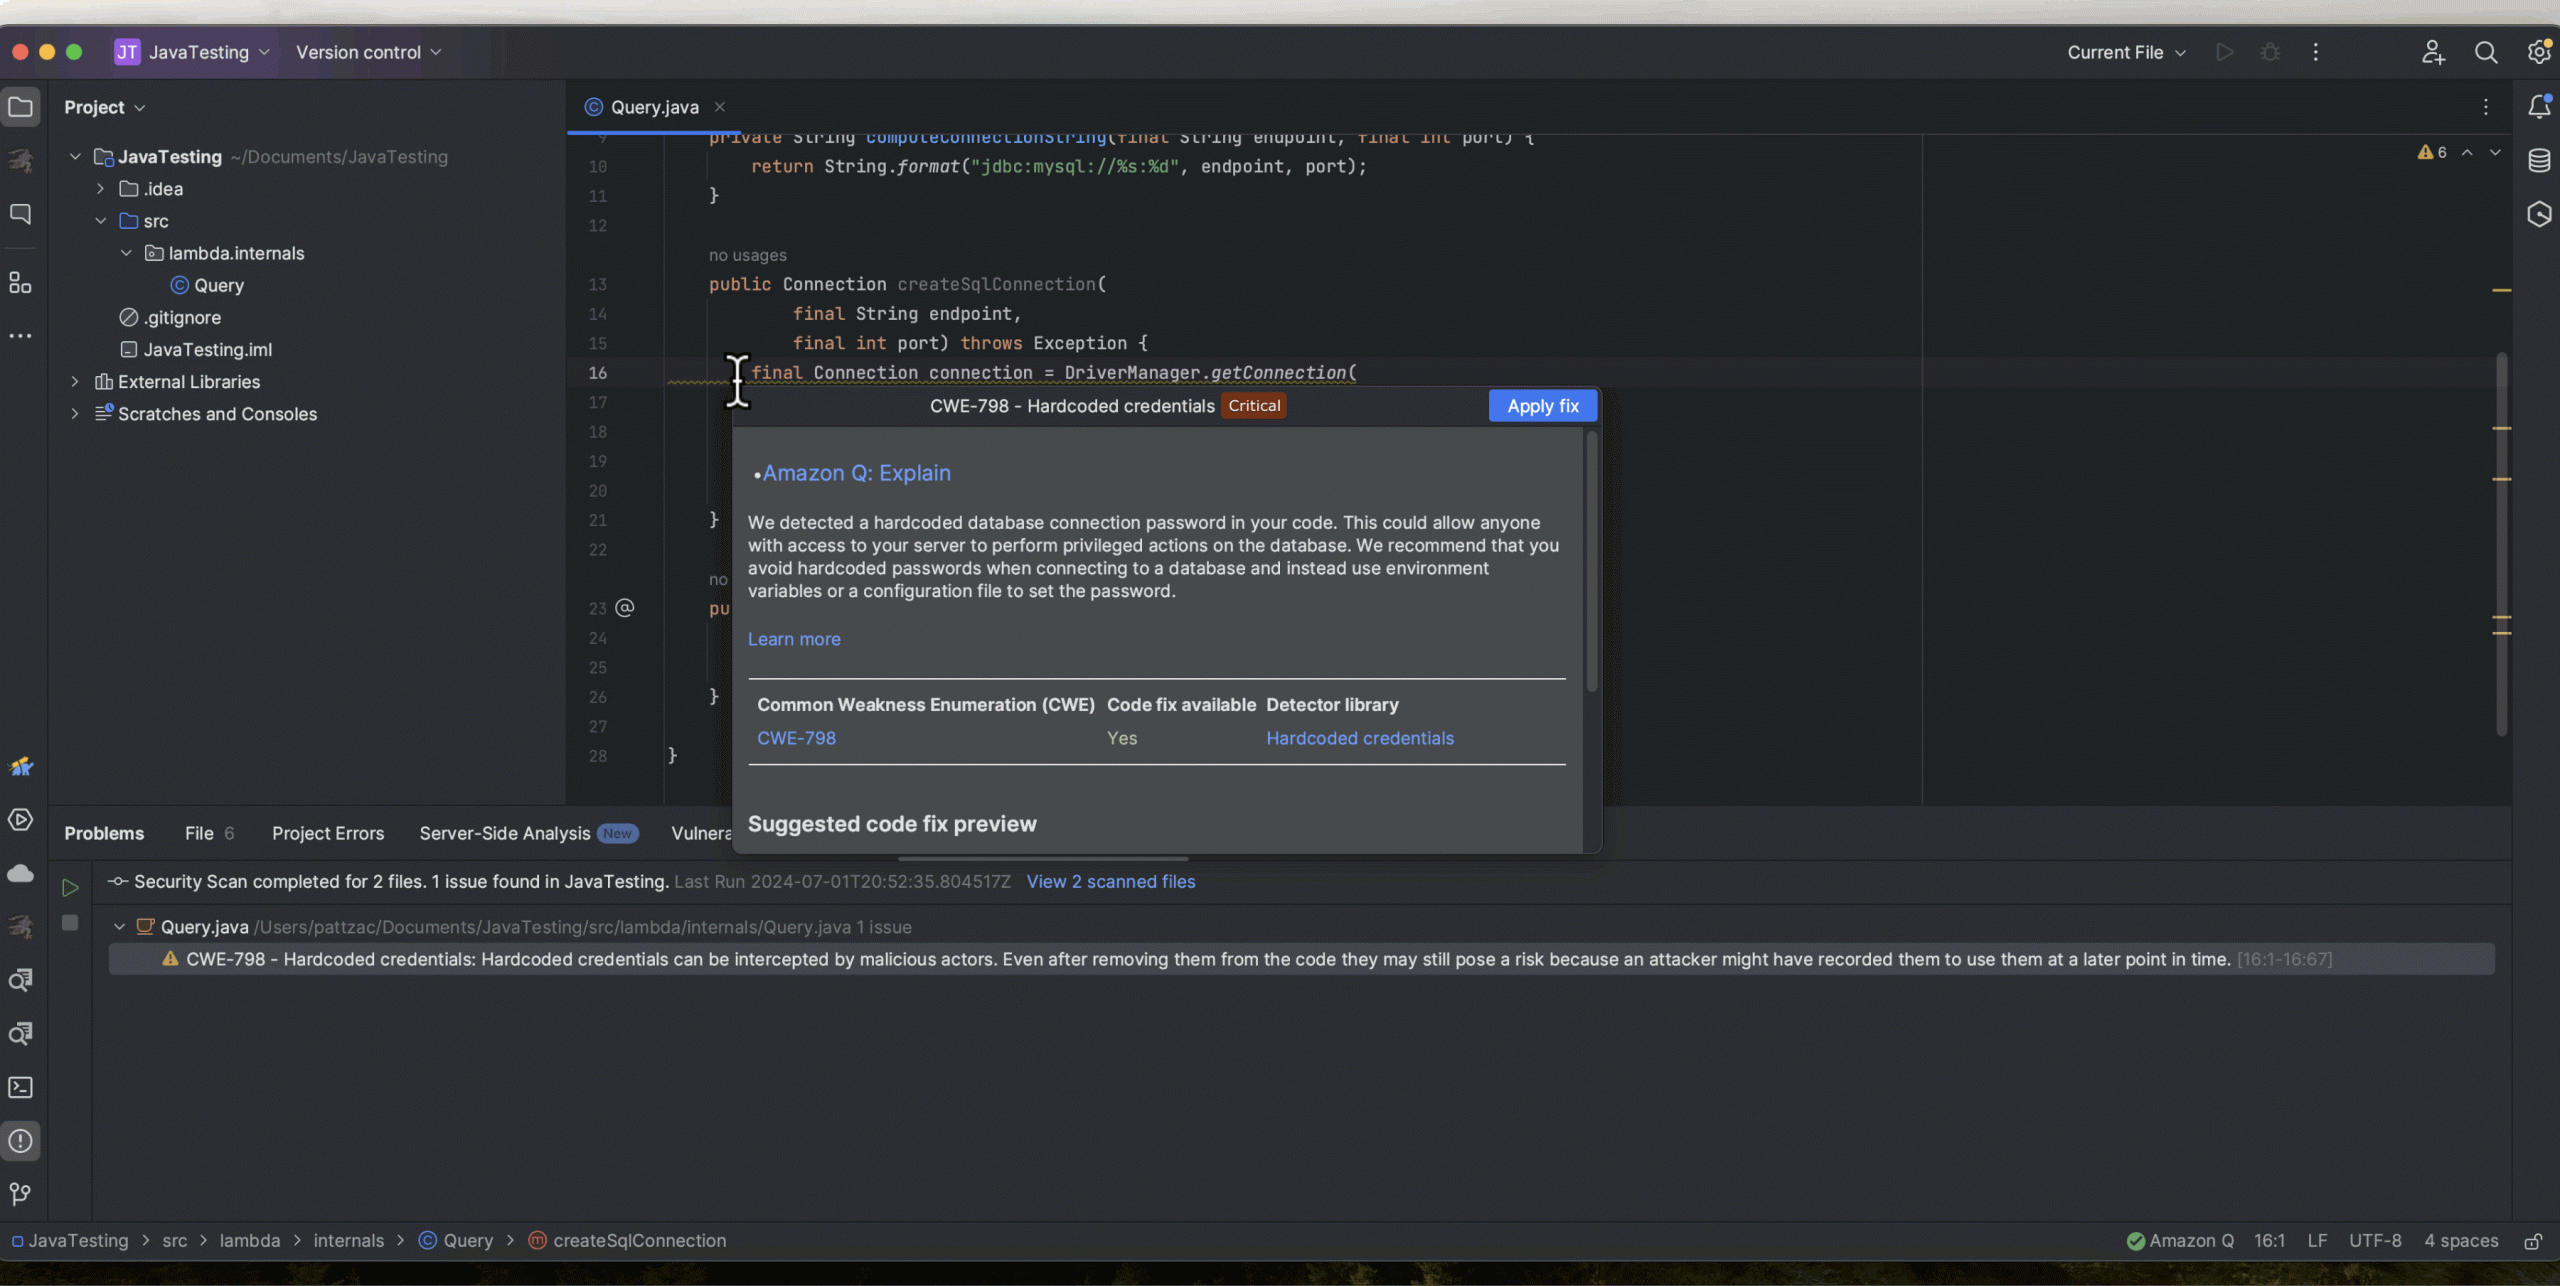Image resolution: width=2560 pixels, height=1286 pixels.
Task: Show notifications via the bell icon
Action: (x=2540, y=107)
